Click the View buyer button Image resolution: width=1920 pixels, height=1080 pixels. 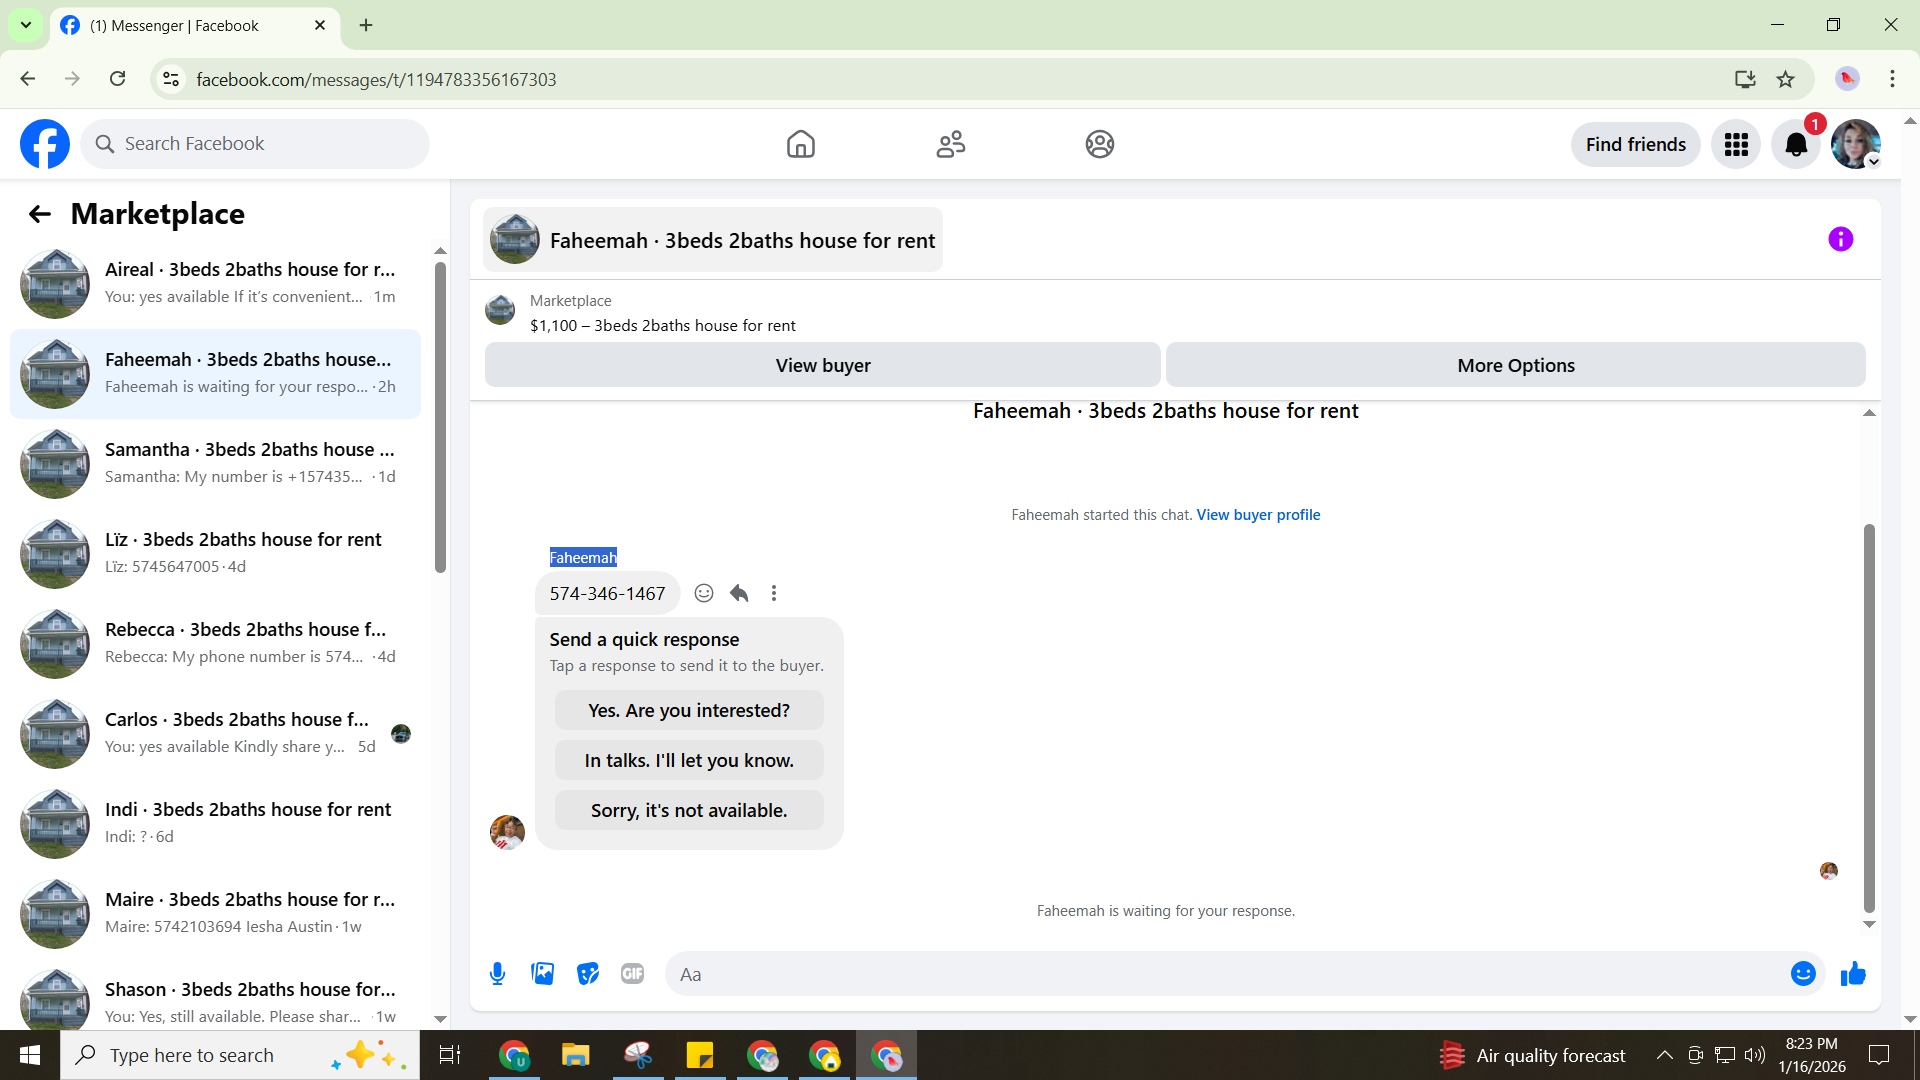822,365
